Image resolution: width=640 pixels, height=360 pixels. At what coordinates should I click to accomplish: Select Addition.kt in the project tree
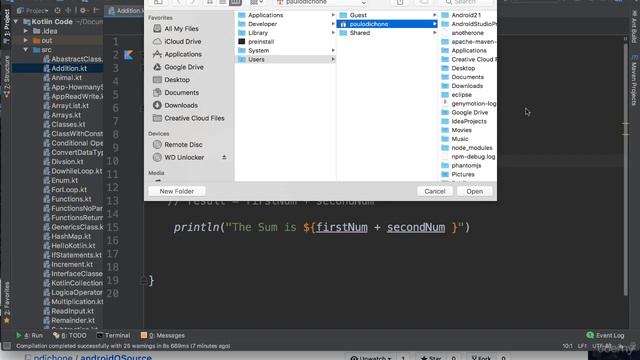click(x=69, y=68)
